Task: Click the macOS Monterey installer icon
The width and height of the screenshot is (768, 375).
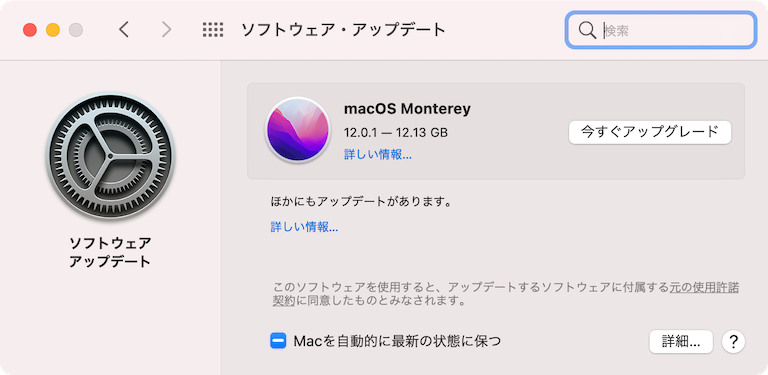Action: [298, 130]
